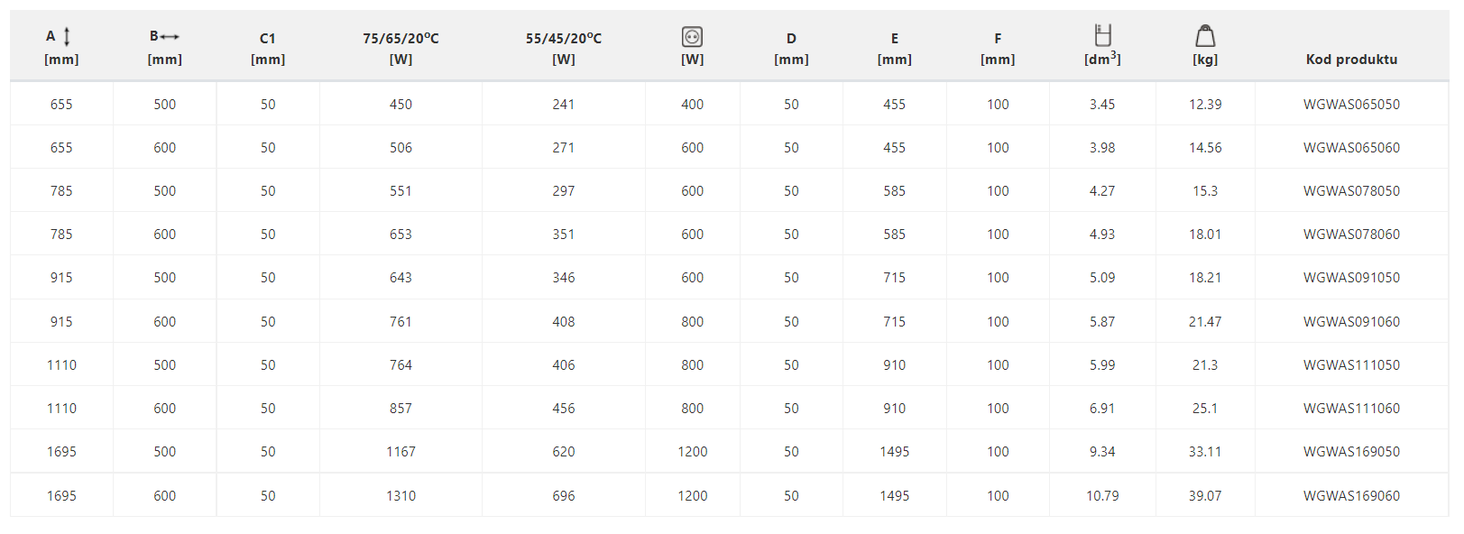Click the 75/65/20°C column header

(x=401, y=48)
